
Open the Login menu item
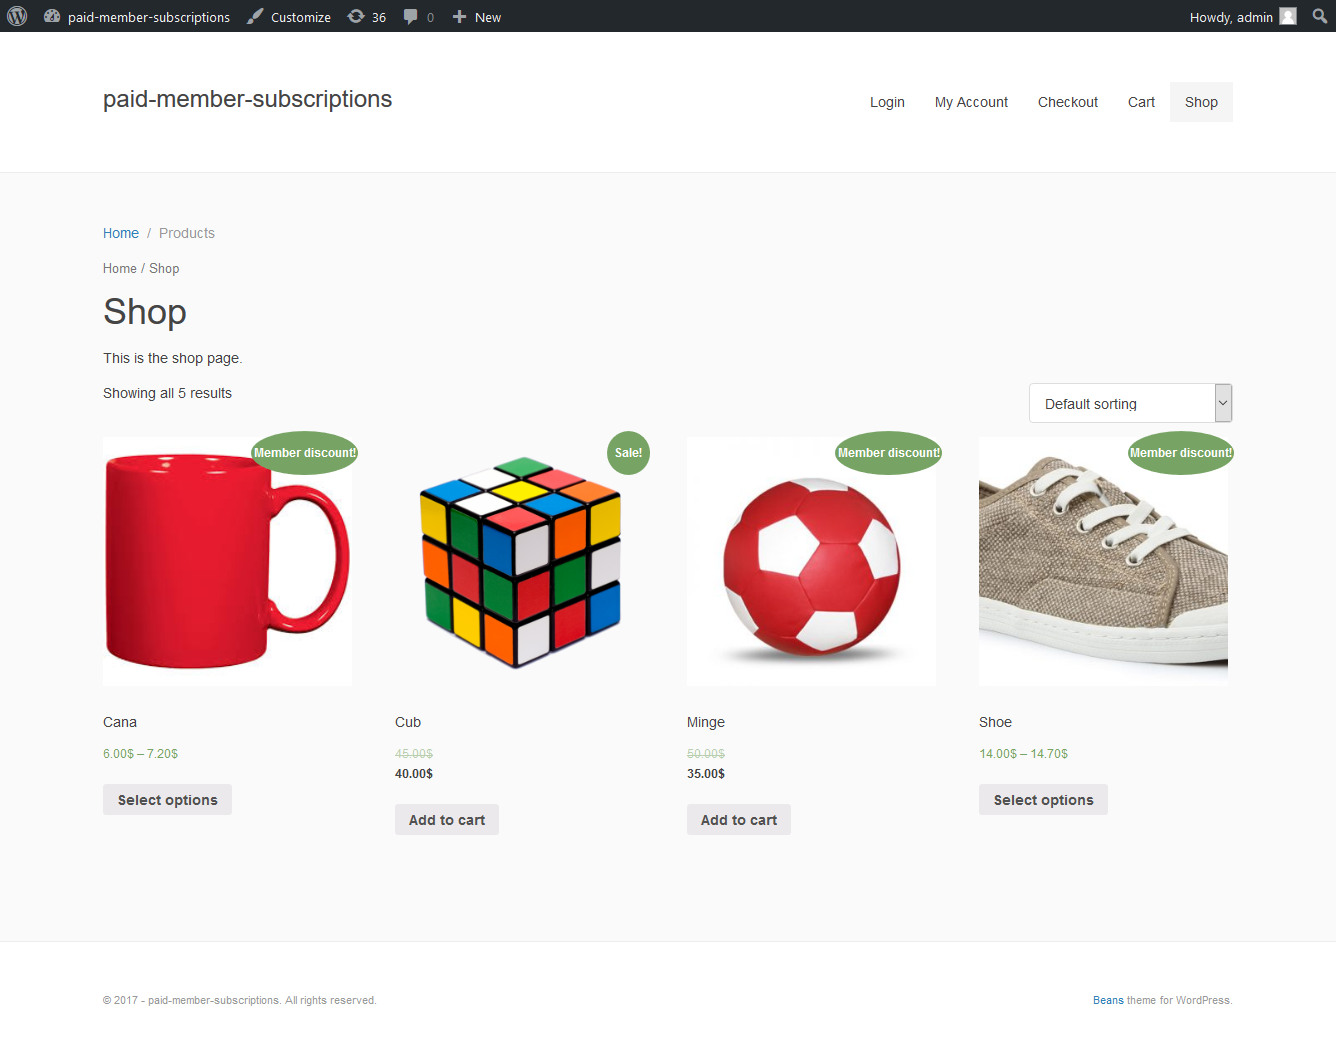pos(887,102)
